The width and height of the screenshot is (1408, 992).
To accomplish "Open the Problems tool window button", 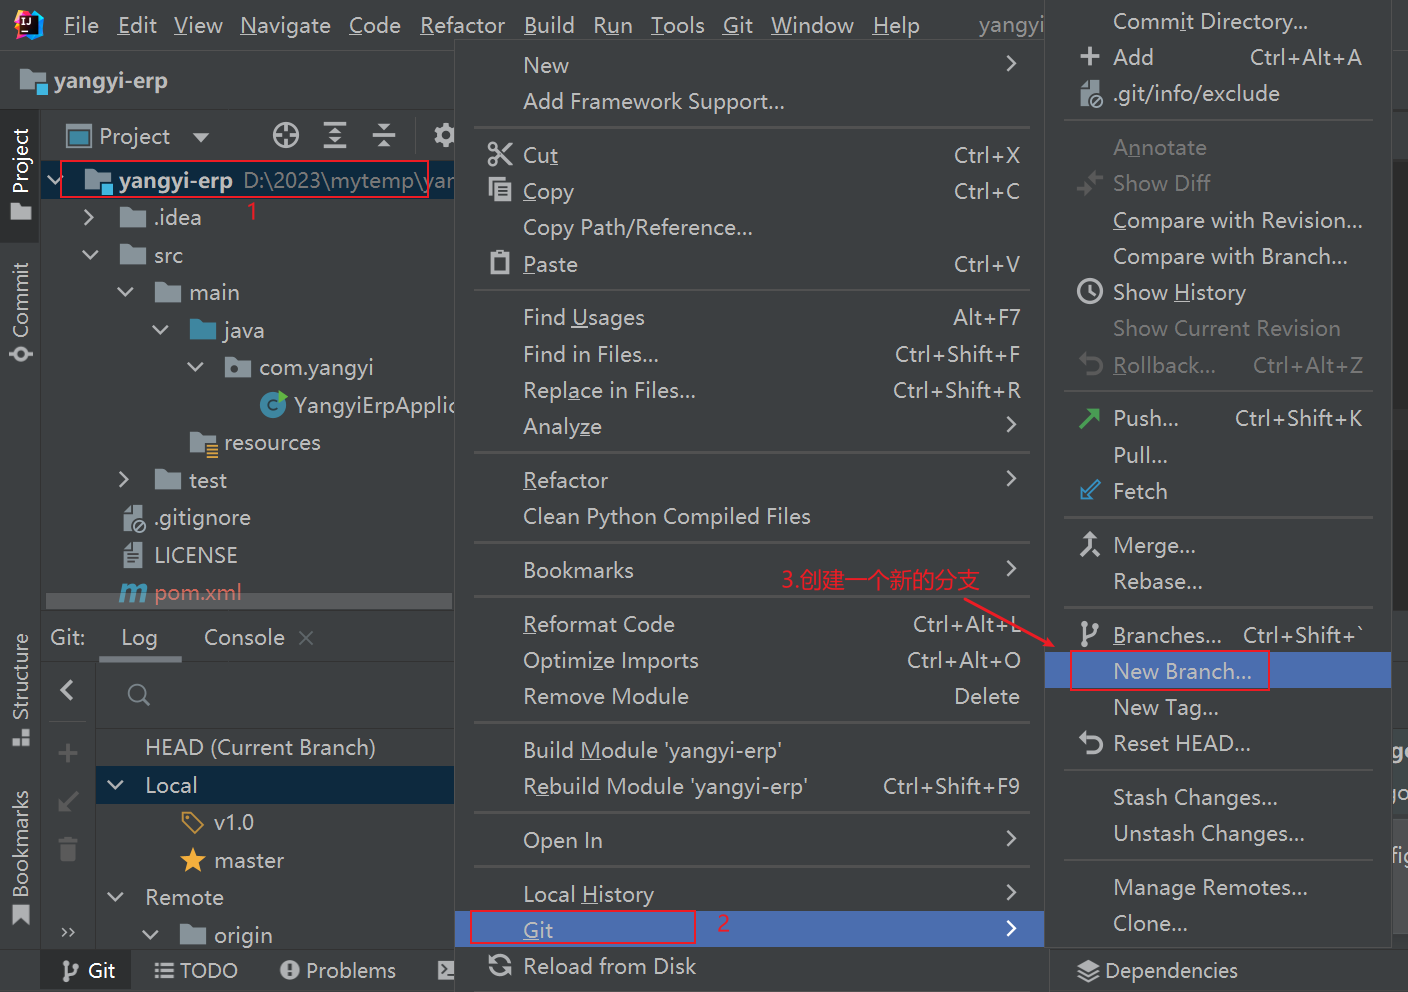I will tap(338, 970).
